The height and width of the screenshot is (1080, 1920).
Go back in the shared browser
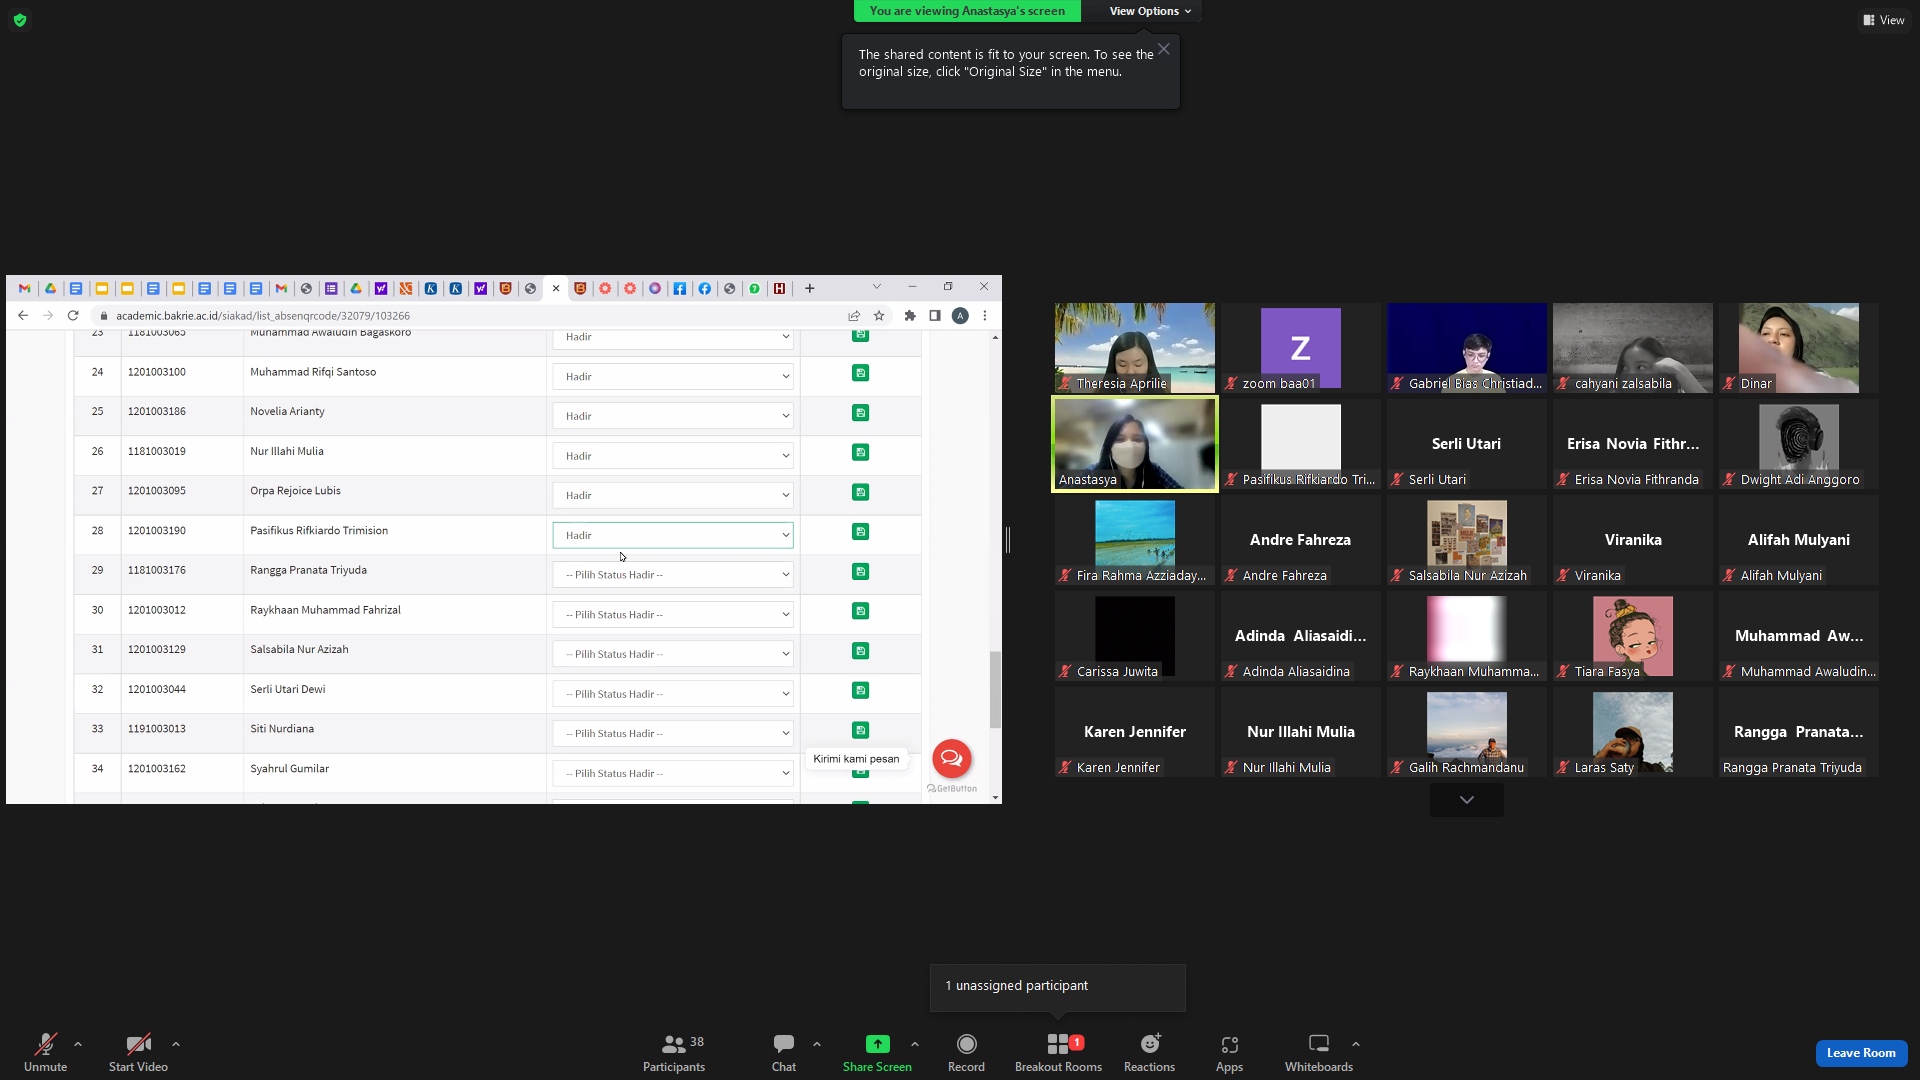pyautogui.click(x=23, y=315)
